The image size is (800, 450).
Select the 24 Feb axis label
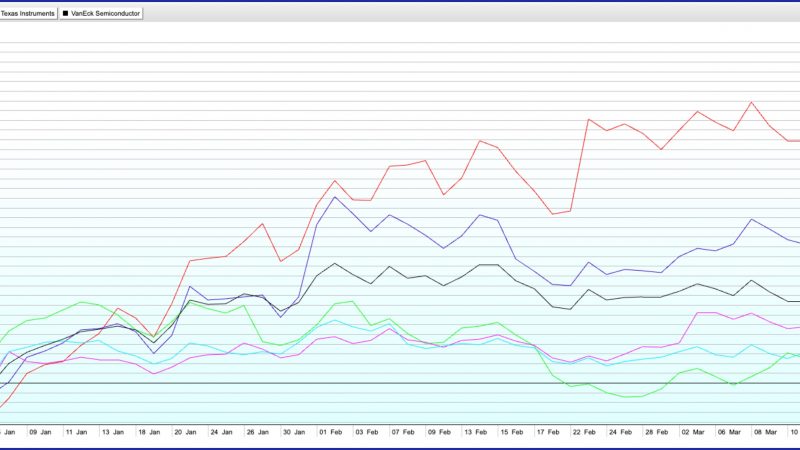(x=620, y=432)
